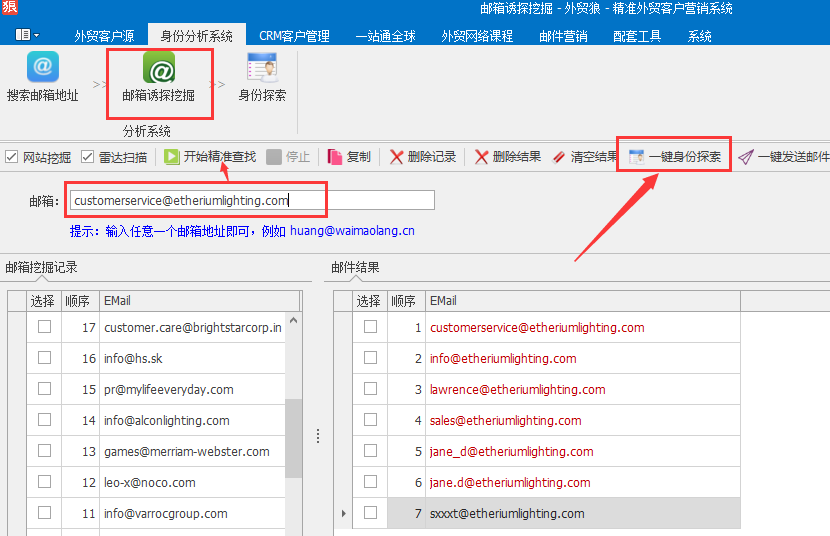This screenshot has height=536, width=830.
Task: Click the row indicator arrow beside row 7
Action: point(344,513)
